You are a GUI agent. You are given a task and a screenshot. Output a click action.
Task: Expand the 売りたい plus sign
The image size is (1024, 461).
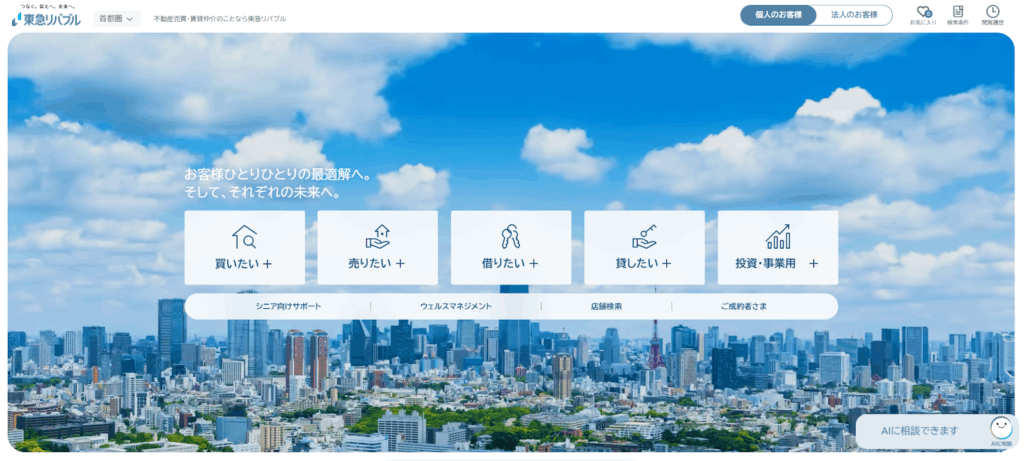pyautogui.click(x=400, y=264)
